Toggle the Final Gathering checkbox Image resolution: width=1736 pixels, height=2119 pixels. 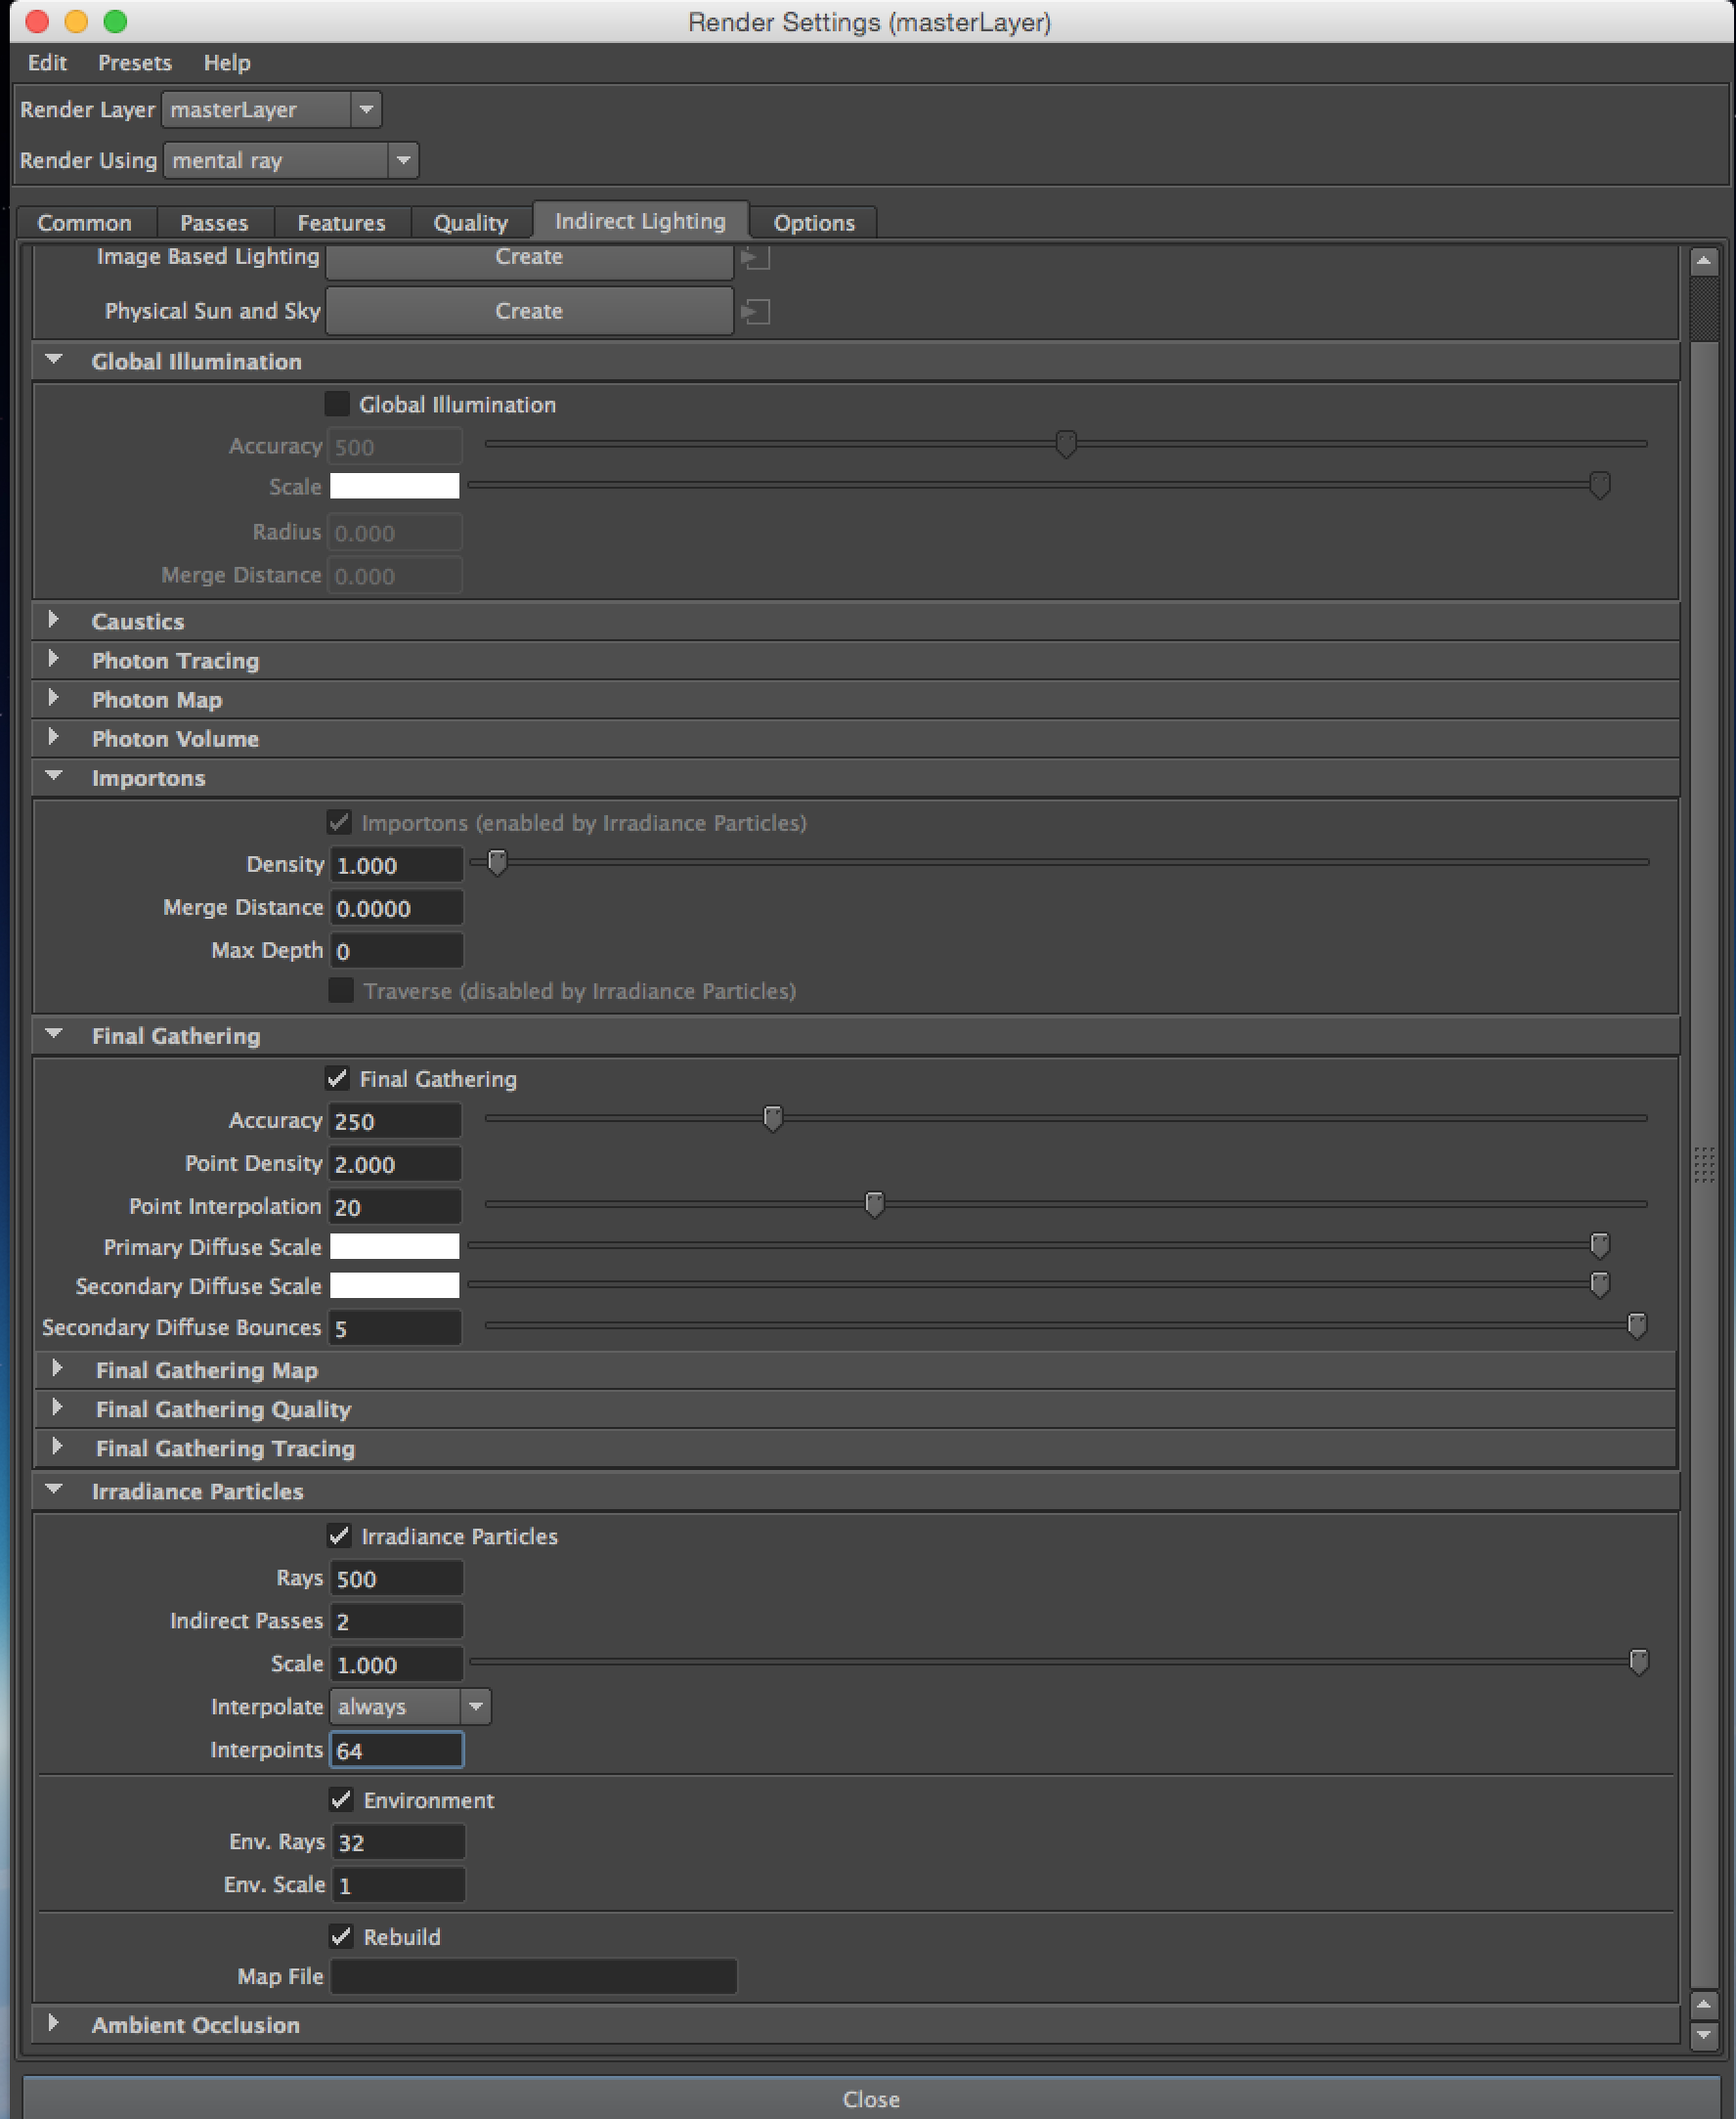pyautogui.click(x=337, y=1078)
